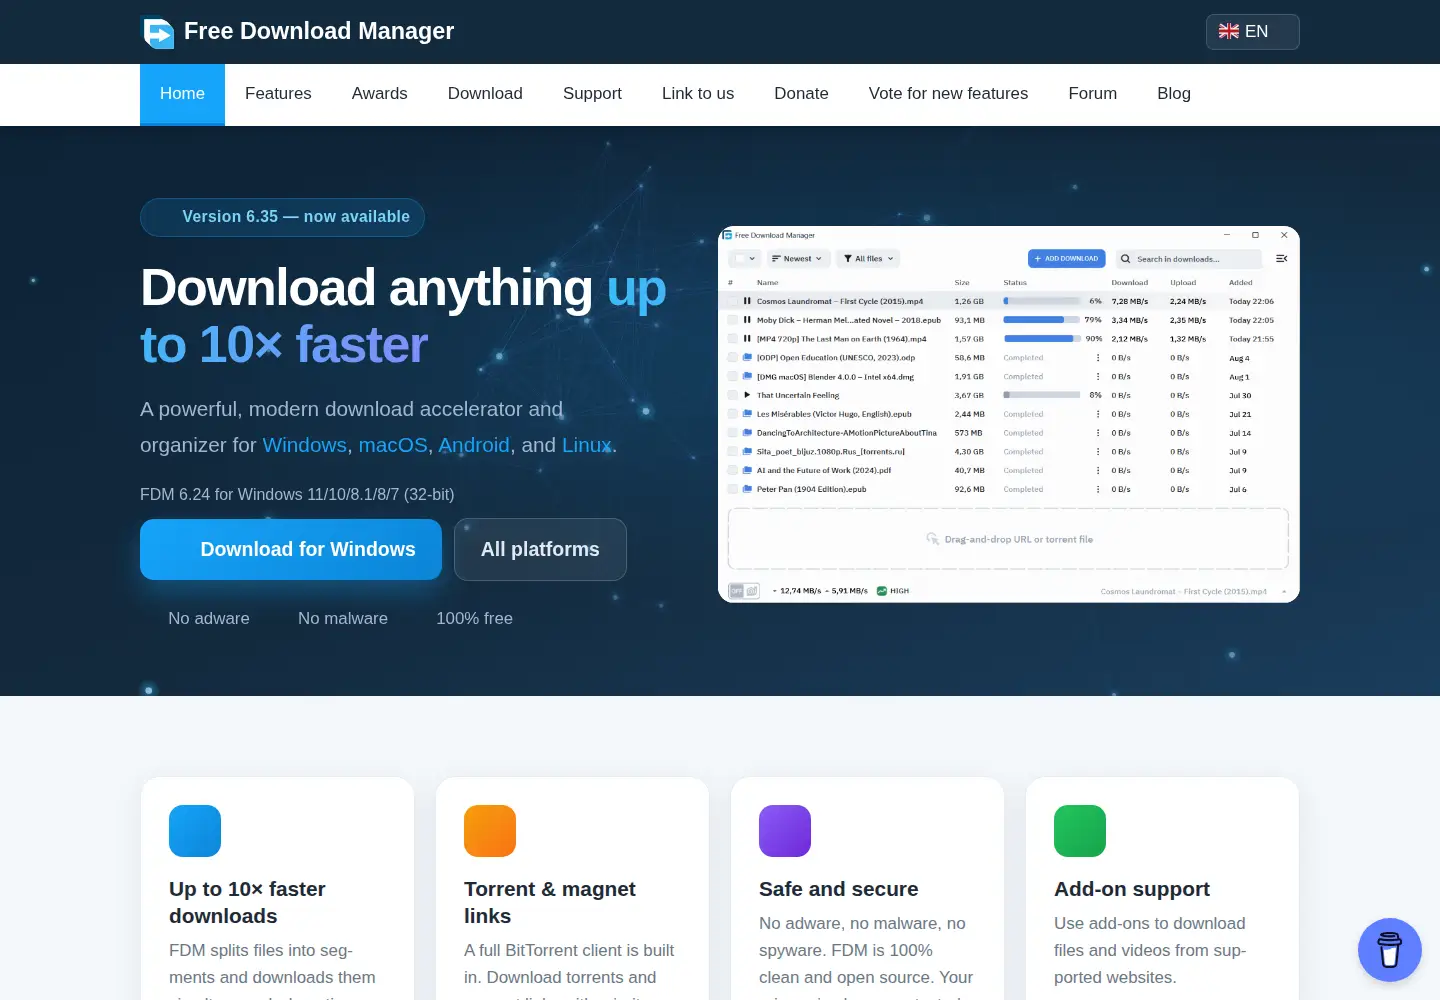Click play icon for That Uncertain Feeling

[747, 395]
